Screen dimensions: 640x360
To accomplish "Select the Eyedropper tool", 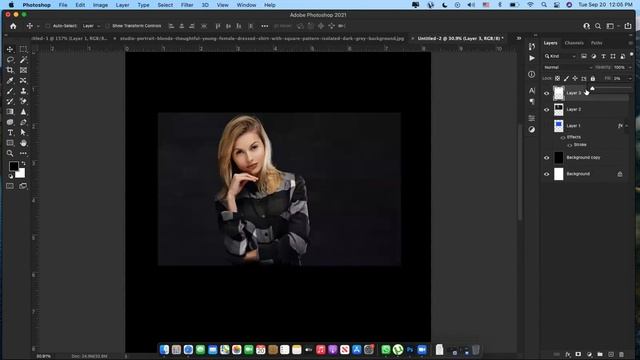I will 10,80.
